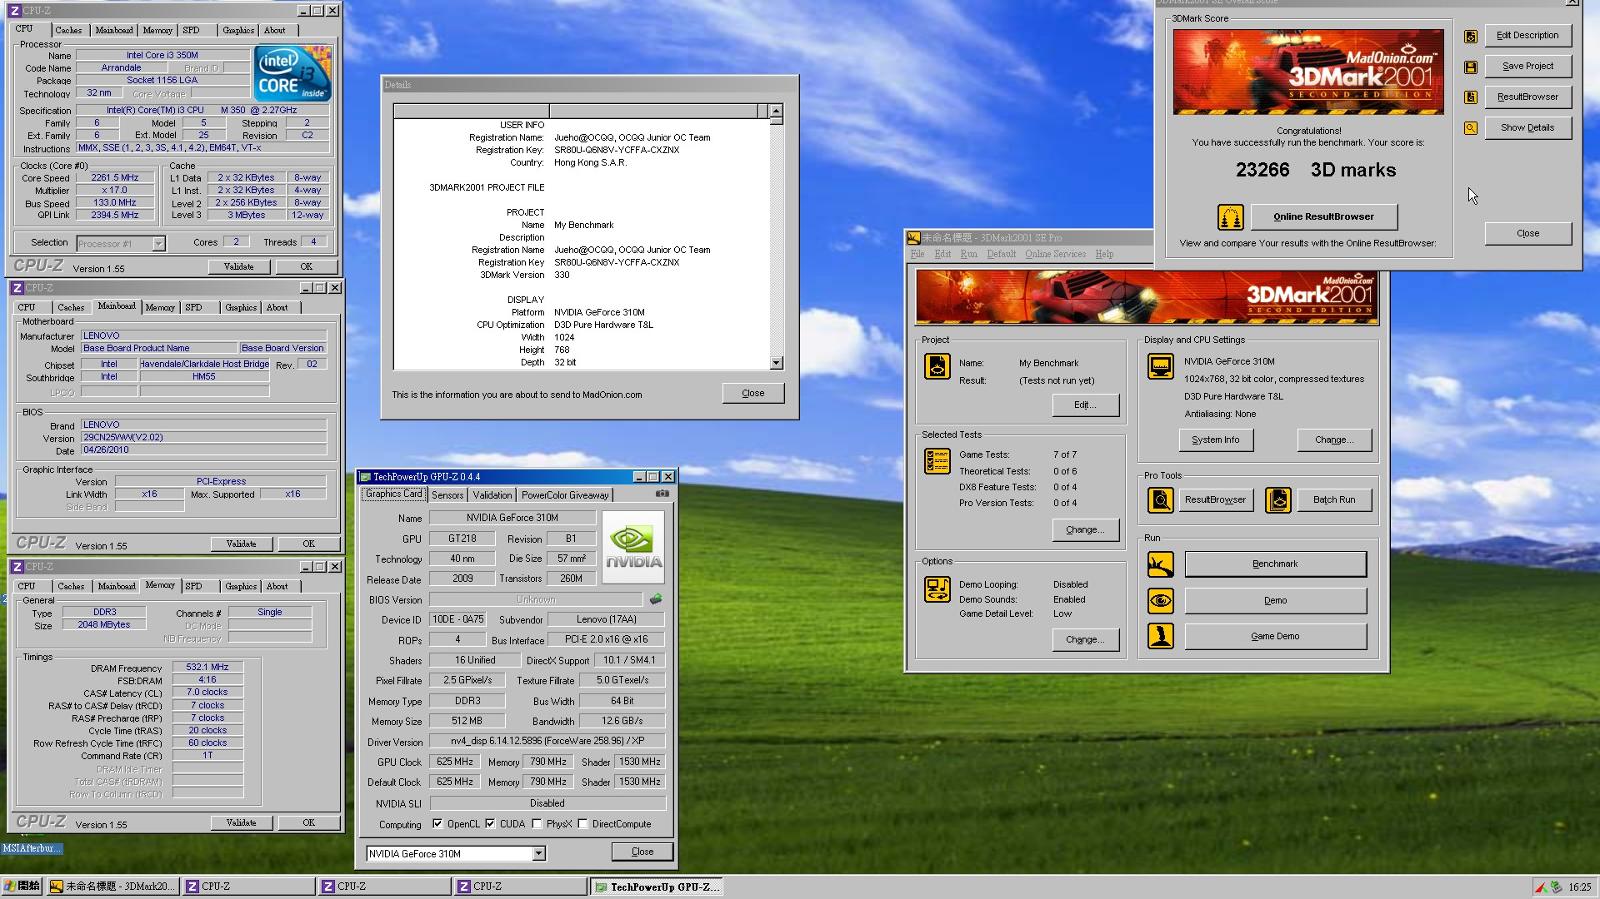The image size is (1600, 899).
Task: Click the System Info button
Action: point(1215,440)
